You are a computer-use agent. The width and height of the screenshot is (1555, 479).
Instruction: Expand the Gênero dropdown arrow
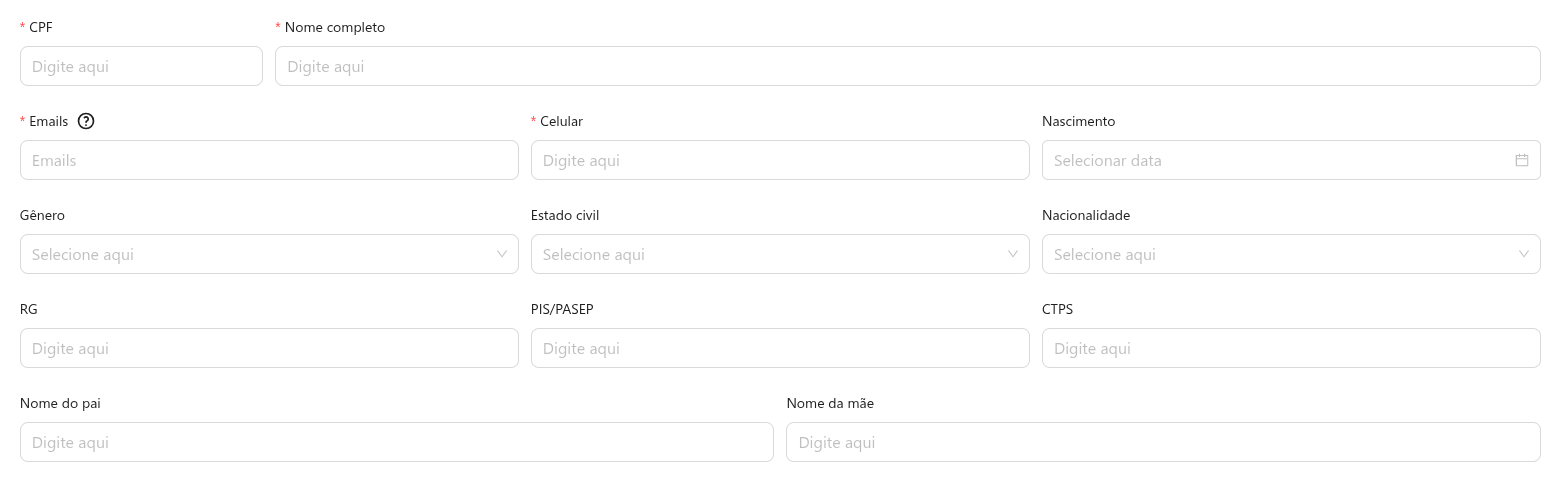(x=502, y=254)
